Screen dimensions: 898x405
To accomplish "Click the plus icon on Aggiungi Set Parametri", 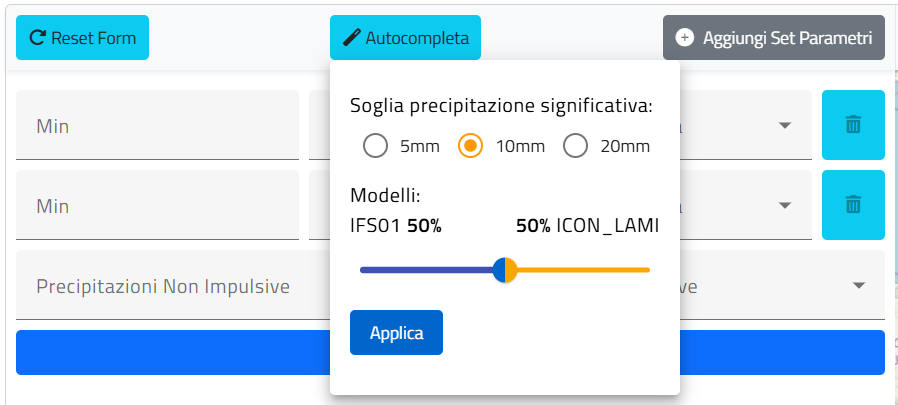I will point(685,38).
